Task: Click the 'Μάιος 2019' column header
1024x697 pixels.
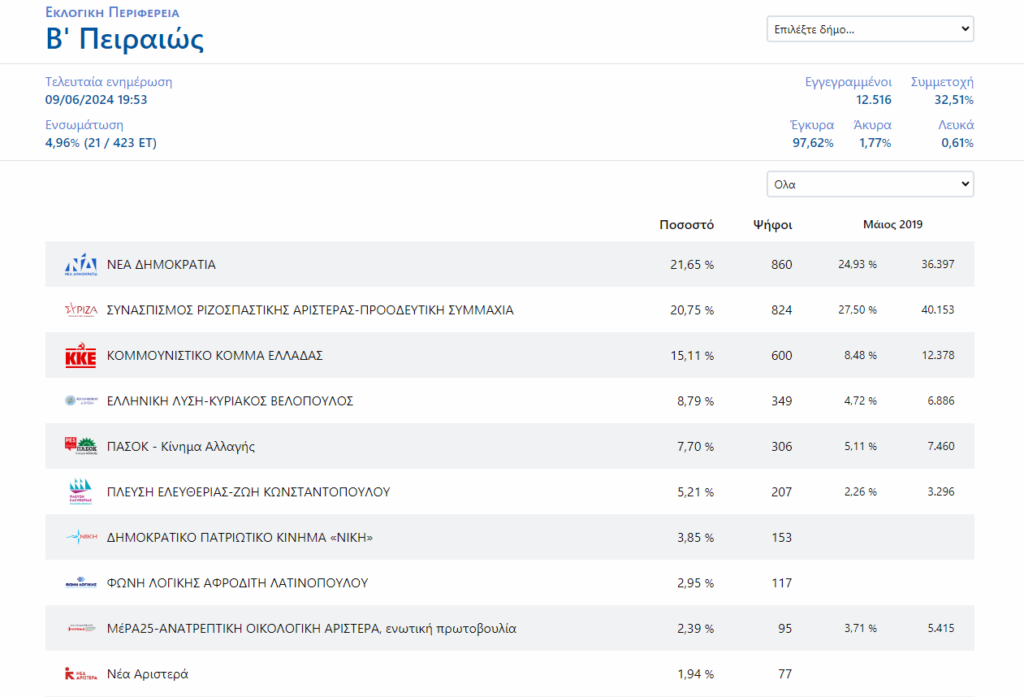Action: [893, 225]
